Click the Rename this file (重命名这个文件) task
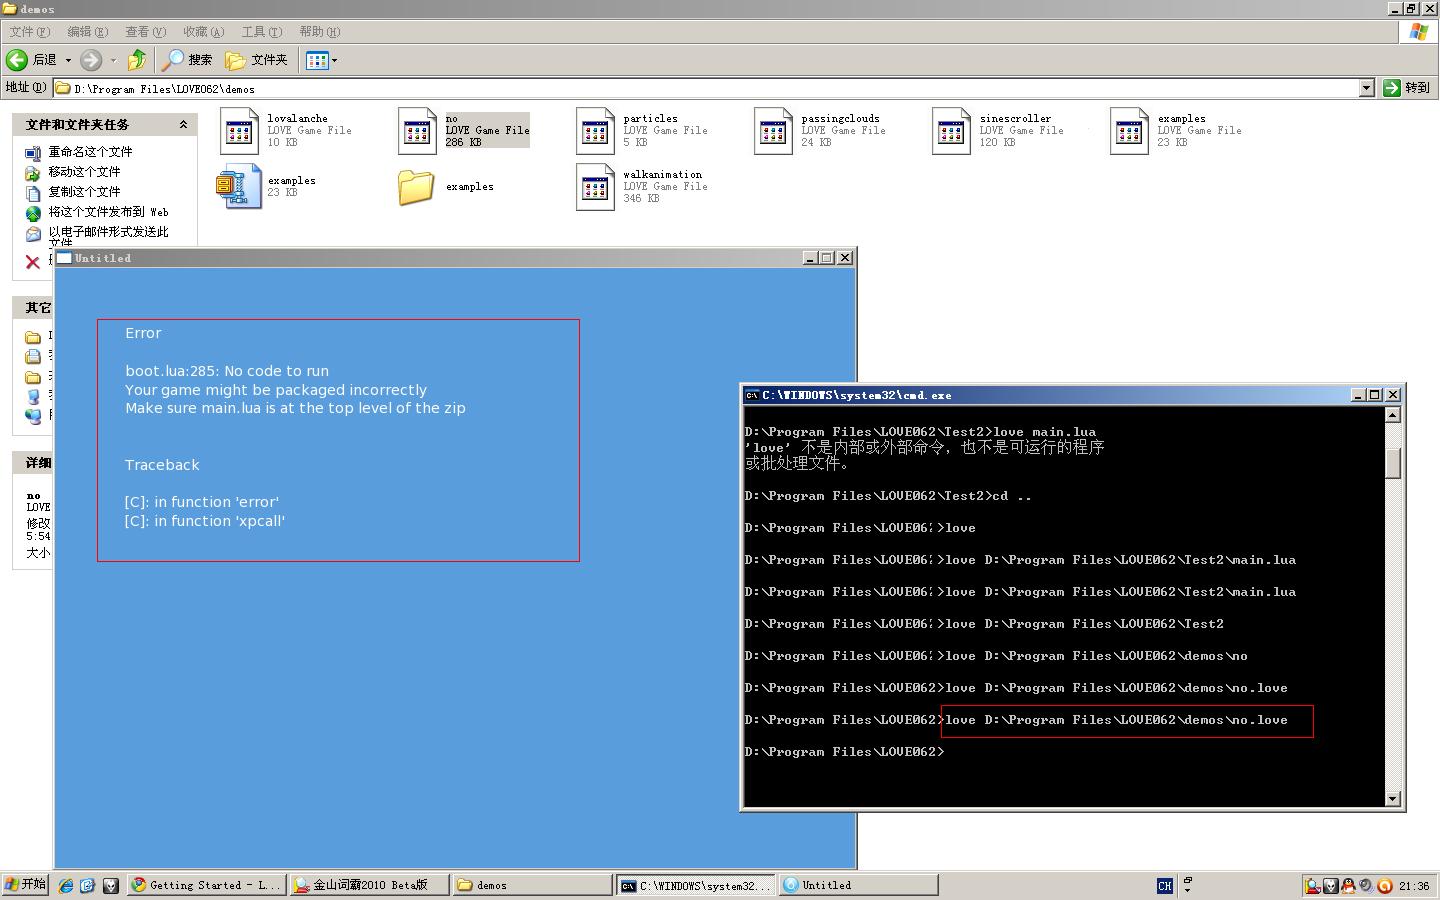The width and height of the screenshot is (1440, 900). [90, 152]
